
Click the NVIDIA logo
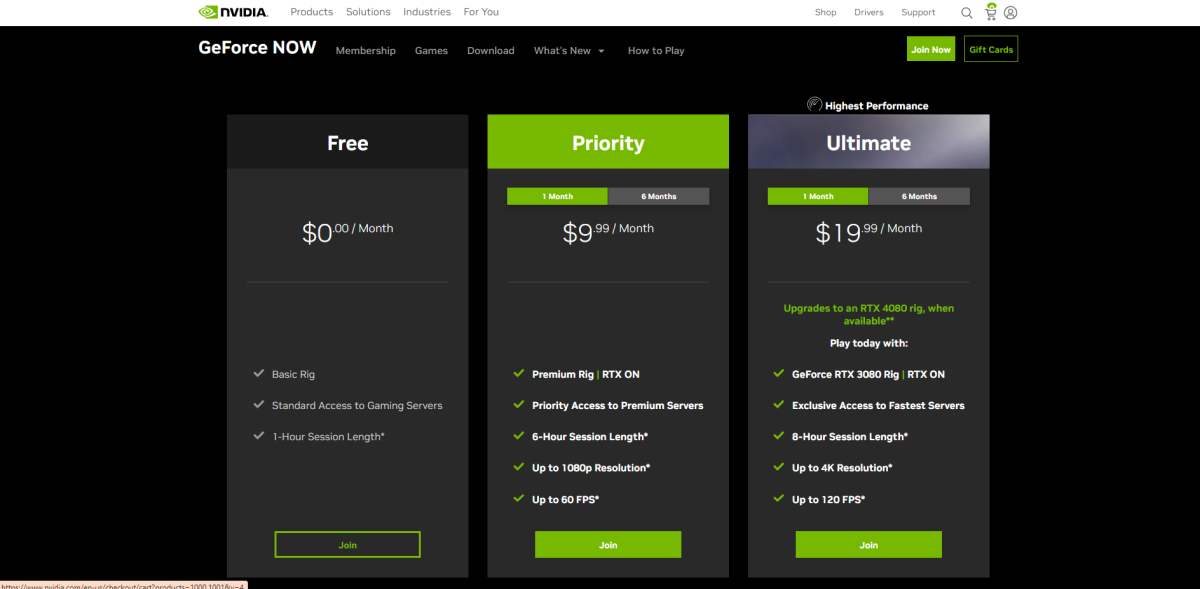pyautogui.click(x=233, y=12)
